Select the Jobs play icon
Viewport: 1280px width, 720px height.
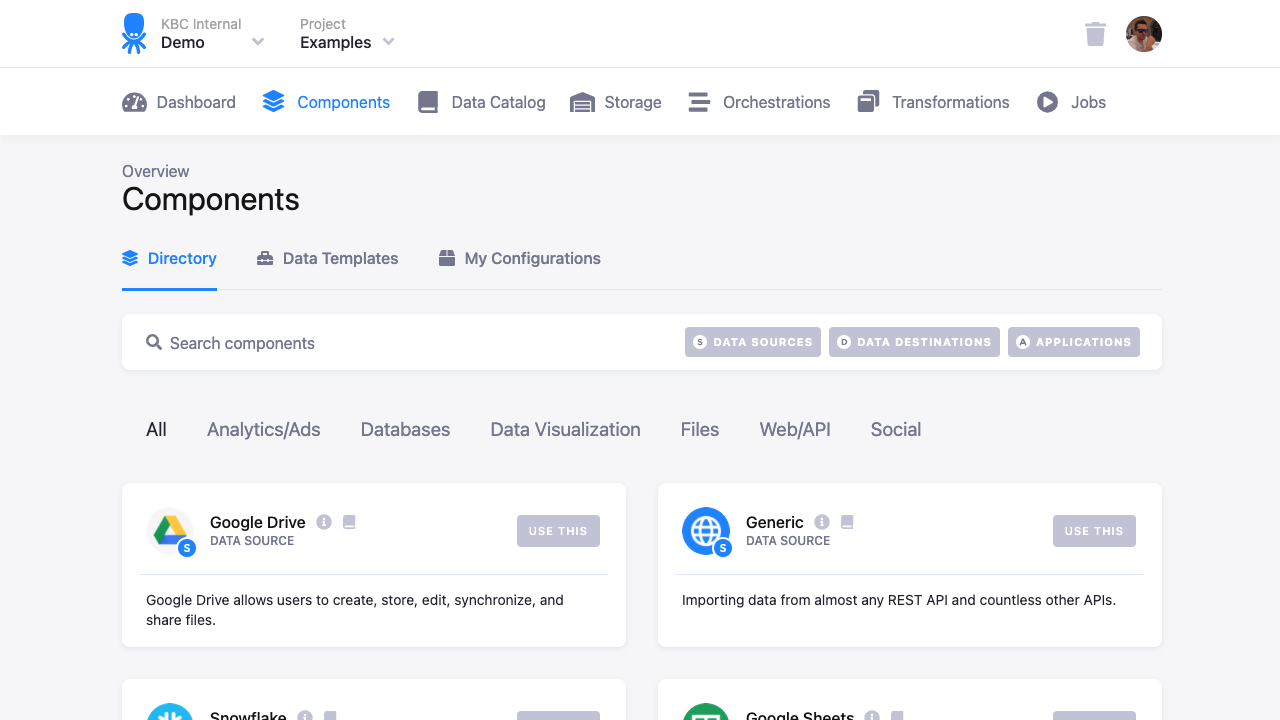[1046, 101]
